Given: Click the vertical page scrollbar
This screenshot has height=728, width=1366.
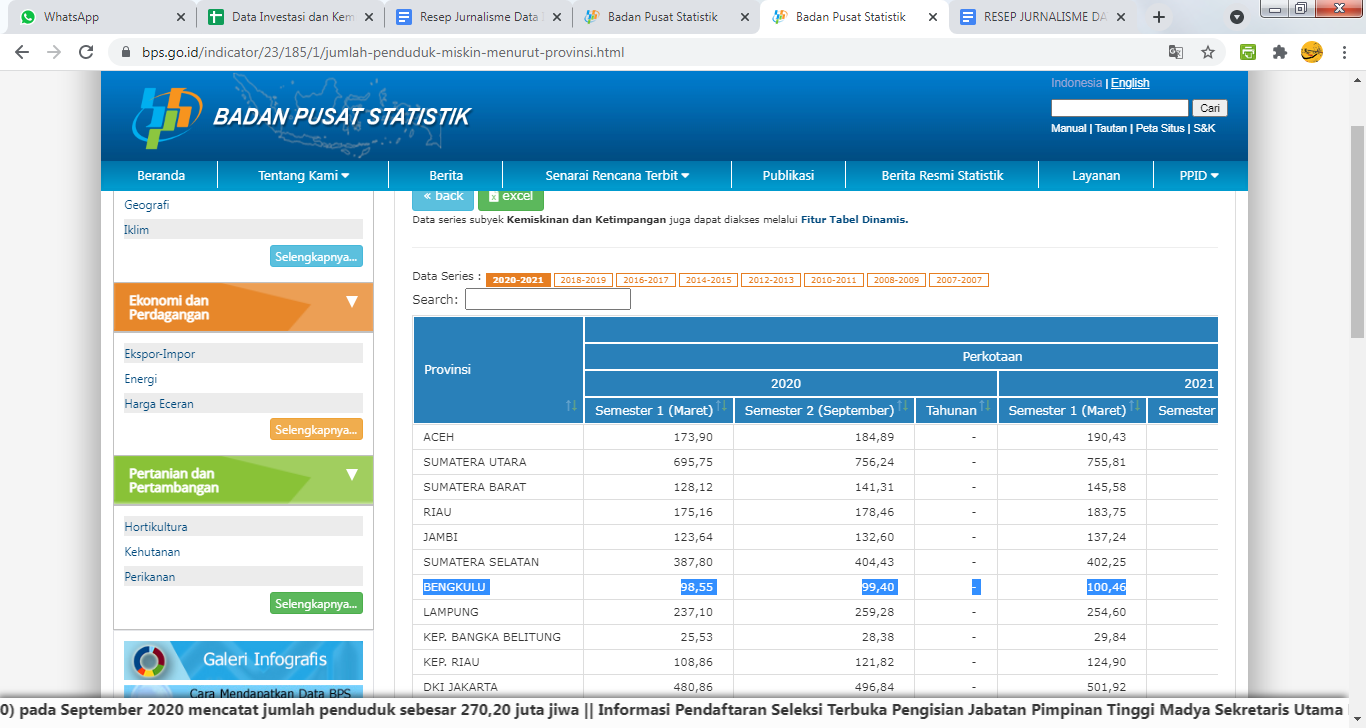Looking at the screenshot, I should click(x=1357, y=200).
